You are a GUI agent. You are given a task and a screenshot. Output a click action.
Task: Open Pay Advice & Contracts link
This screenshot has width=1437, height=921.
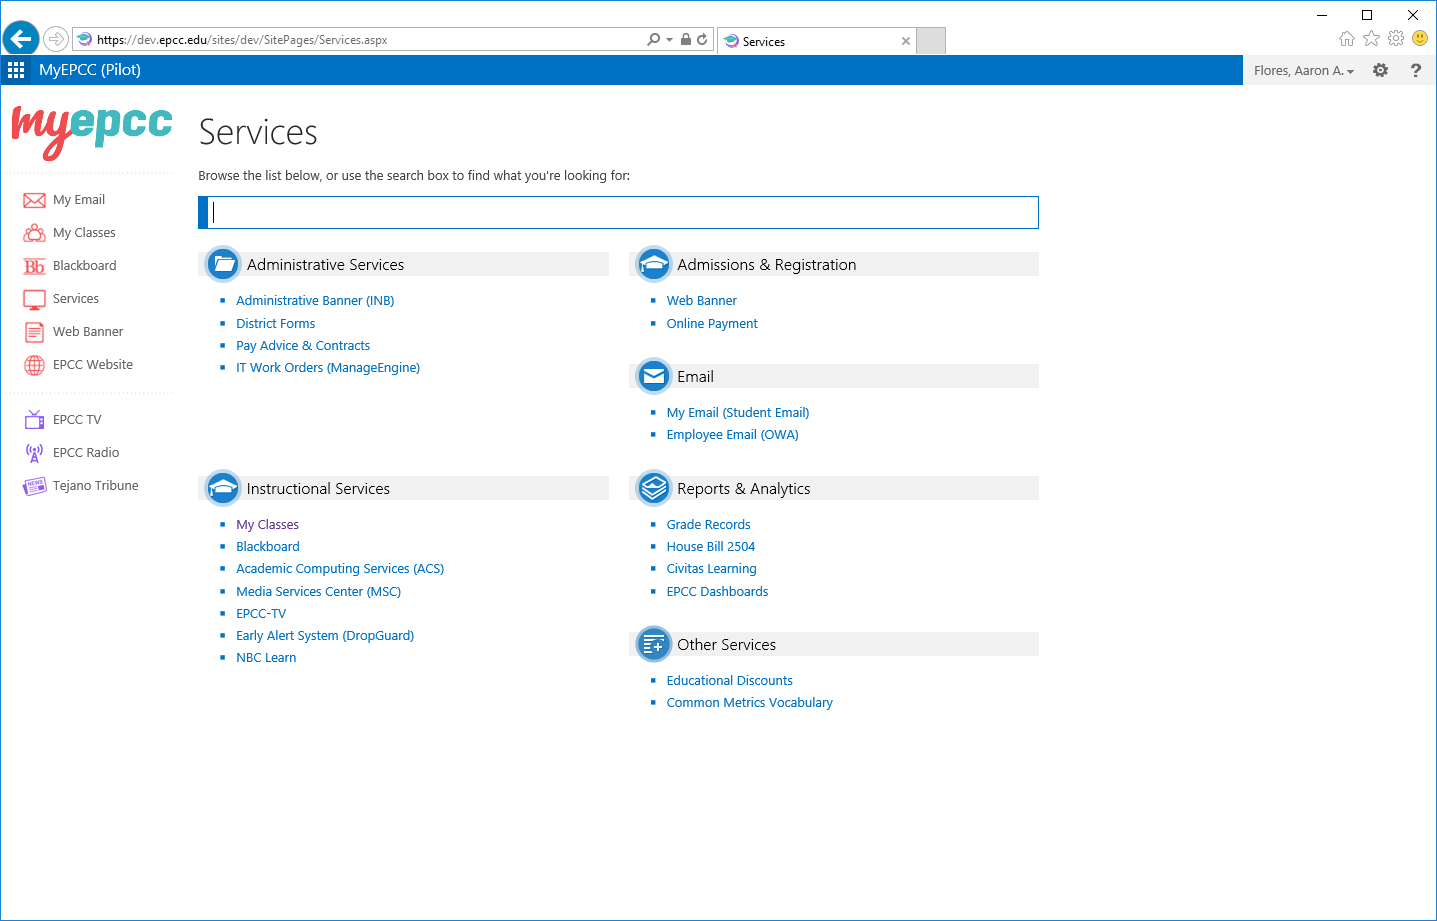303,346
